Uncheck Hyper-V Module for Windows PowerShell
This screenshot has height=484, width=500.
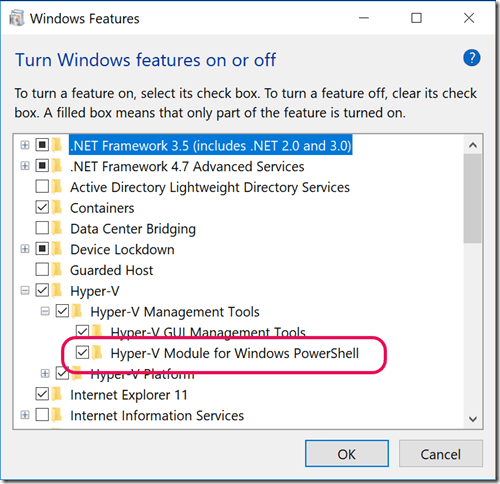point(82,352)
